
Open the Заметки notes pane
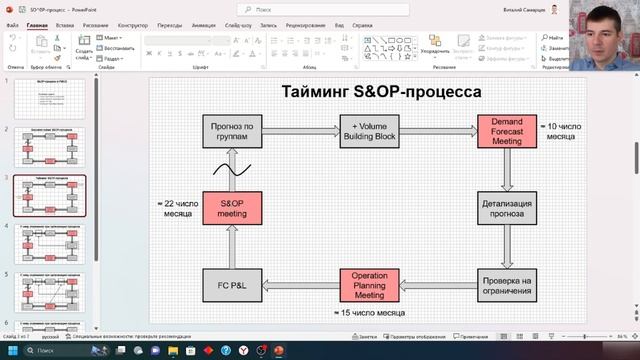point(364,337)
